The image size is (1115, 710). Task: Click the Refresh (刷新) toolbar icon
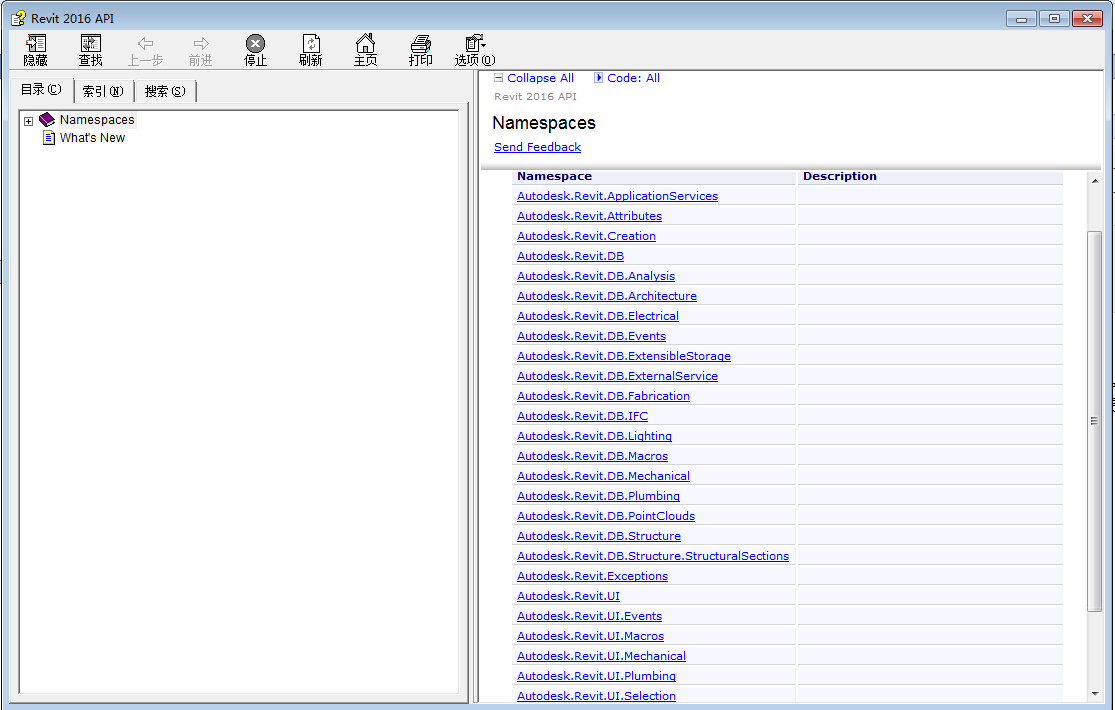(311, 44)
